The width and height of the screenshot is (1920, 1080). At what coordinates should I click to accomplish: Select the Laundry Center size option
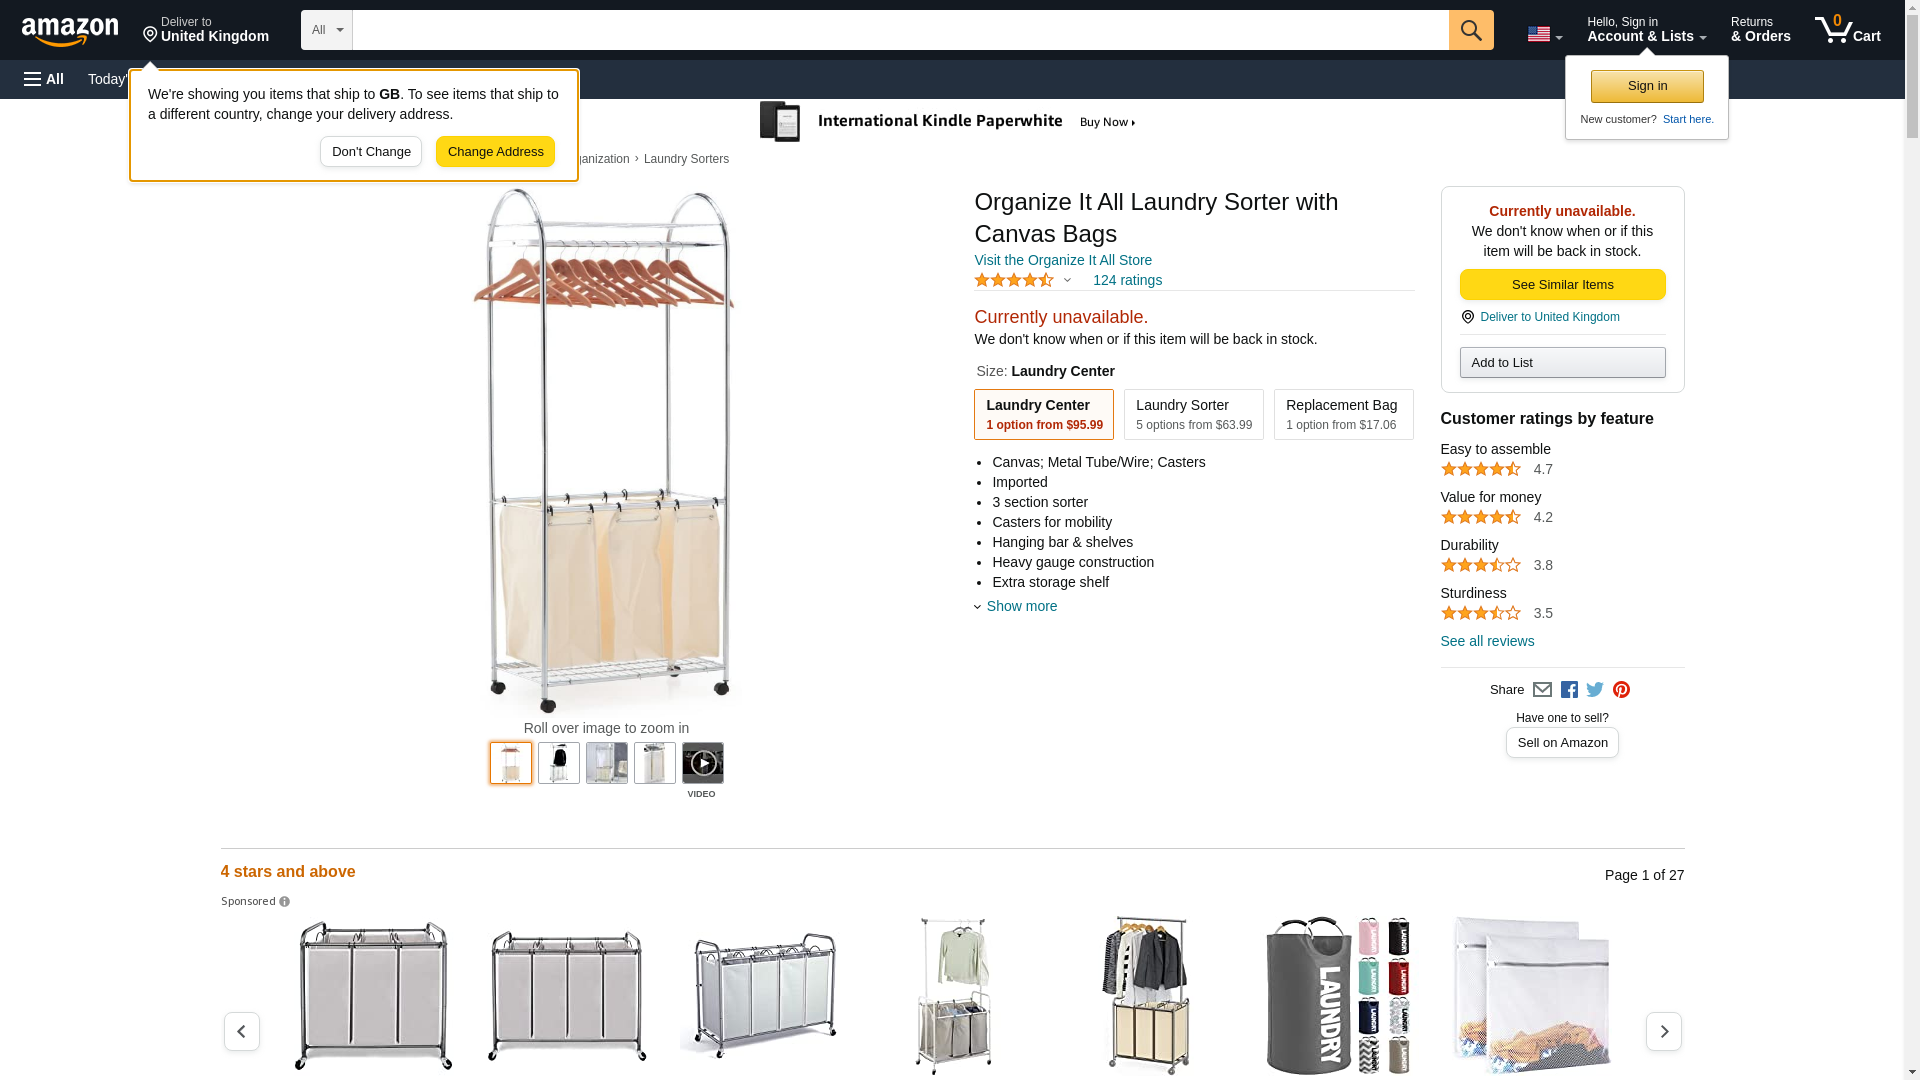point(1043,414)
